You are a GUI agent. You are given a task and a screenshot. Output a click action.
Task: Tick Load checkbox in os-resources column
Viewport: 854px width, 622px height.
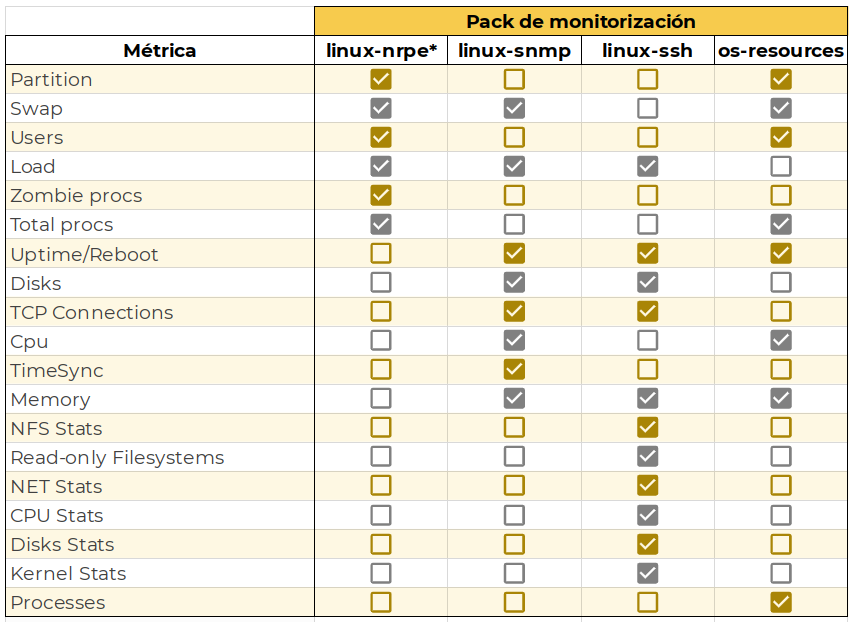point(781,166)
